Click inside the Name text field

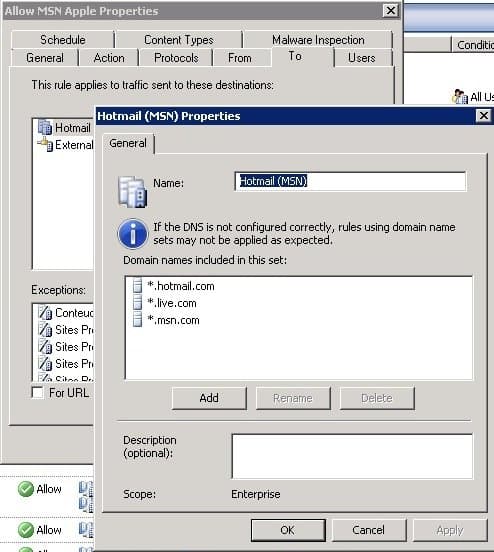(350, 181)
